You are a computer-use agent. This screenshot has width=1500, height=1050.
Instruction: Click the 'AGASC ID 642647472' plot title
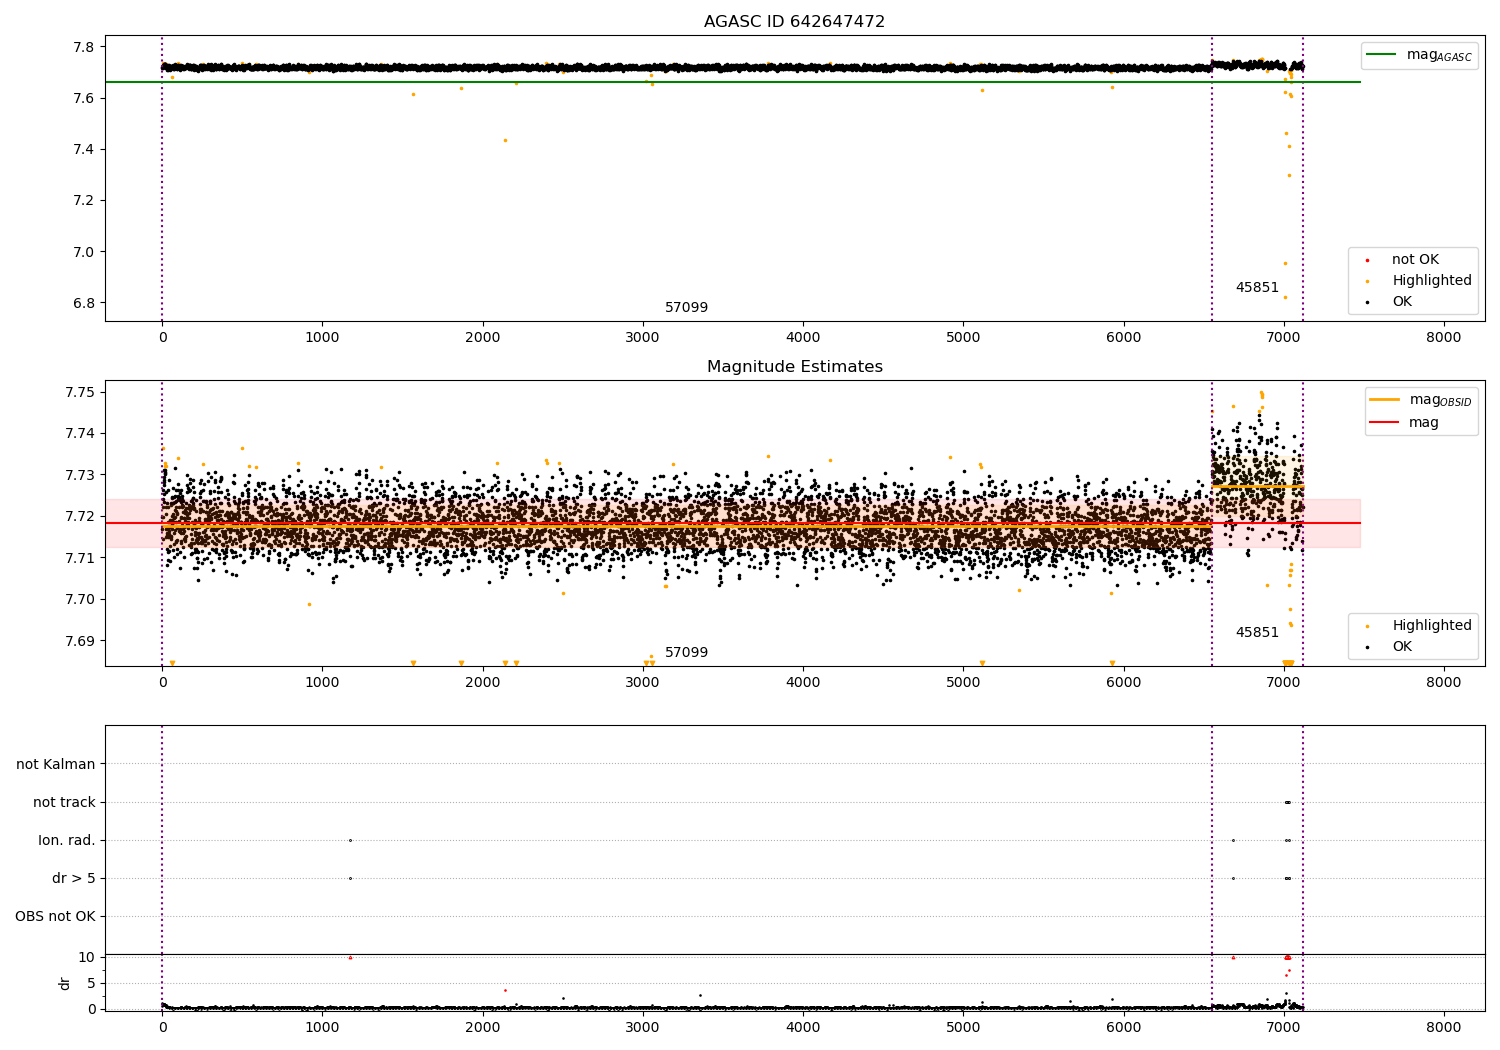click(x=794, y=22)
